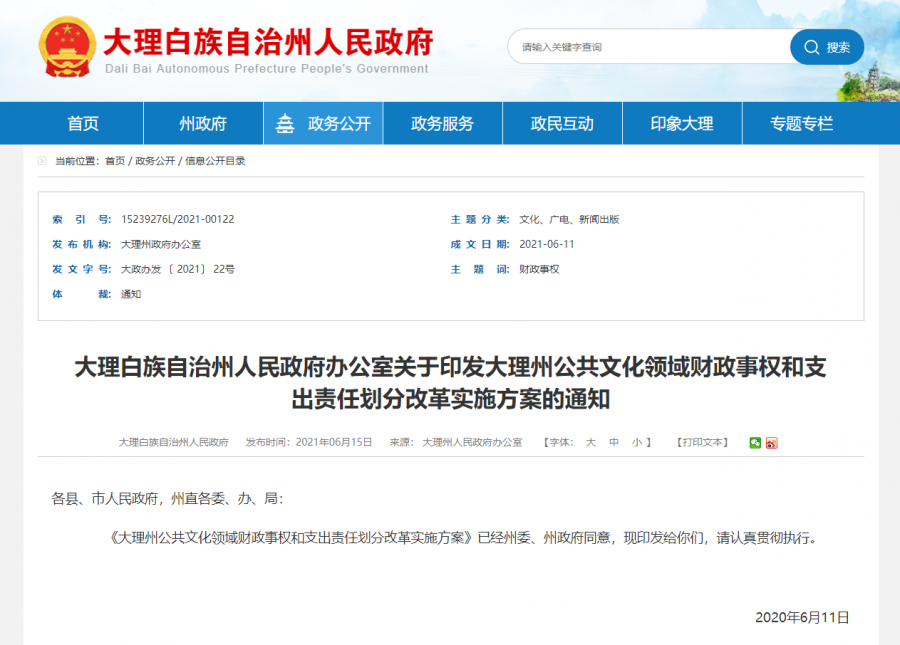The height and width of the screenshot is (645, 900).
Task: Set font size to large (大)
Action: click(x=590, y=442)
